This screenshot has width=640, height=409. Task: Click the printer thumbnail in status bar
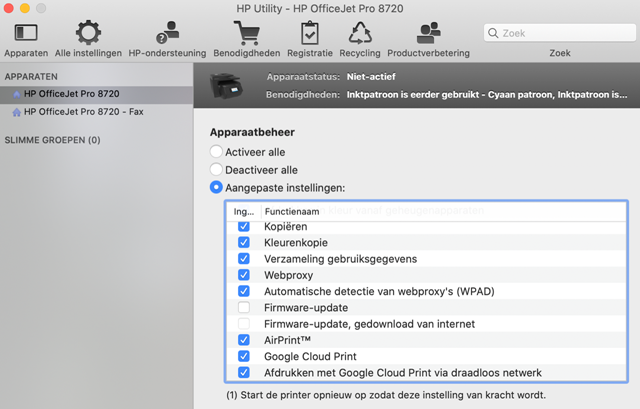pyautogui.click(x=226, y=85)
